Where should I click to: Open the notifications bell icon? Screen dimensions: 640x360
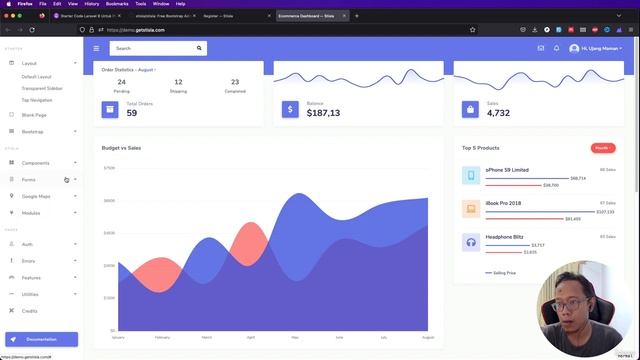tap(556, 48)
